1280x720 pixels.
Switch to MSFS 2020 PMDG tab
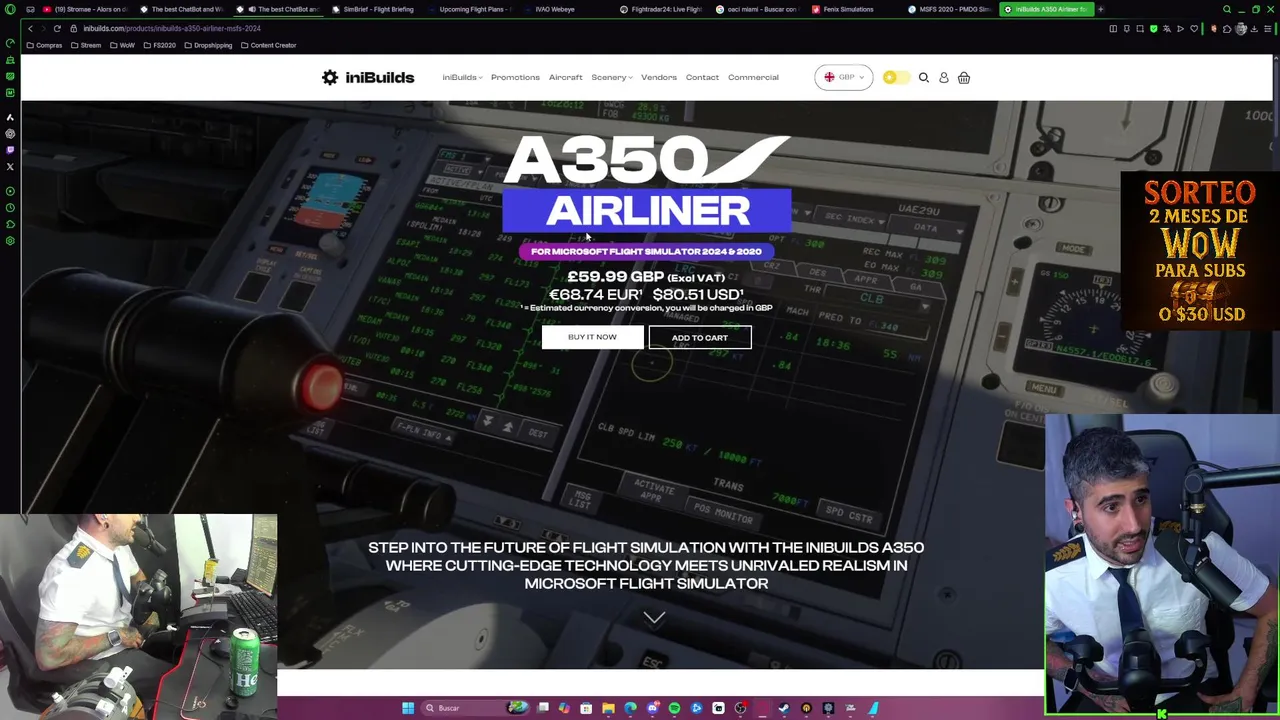point(950,9)
